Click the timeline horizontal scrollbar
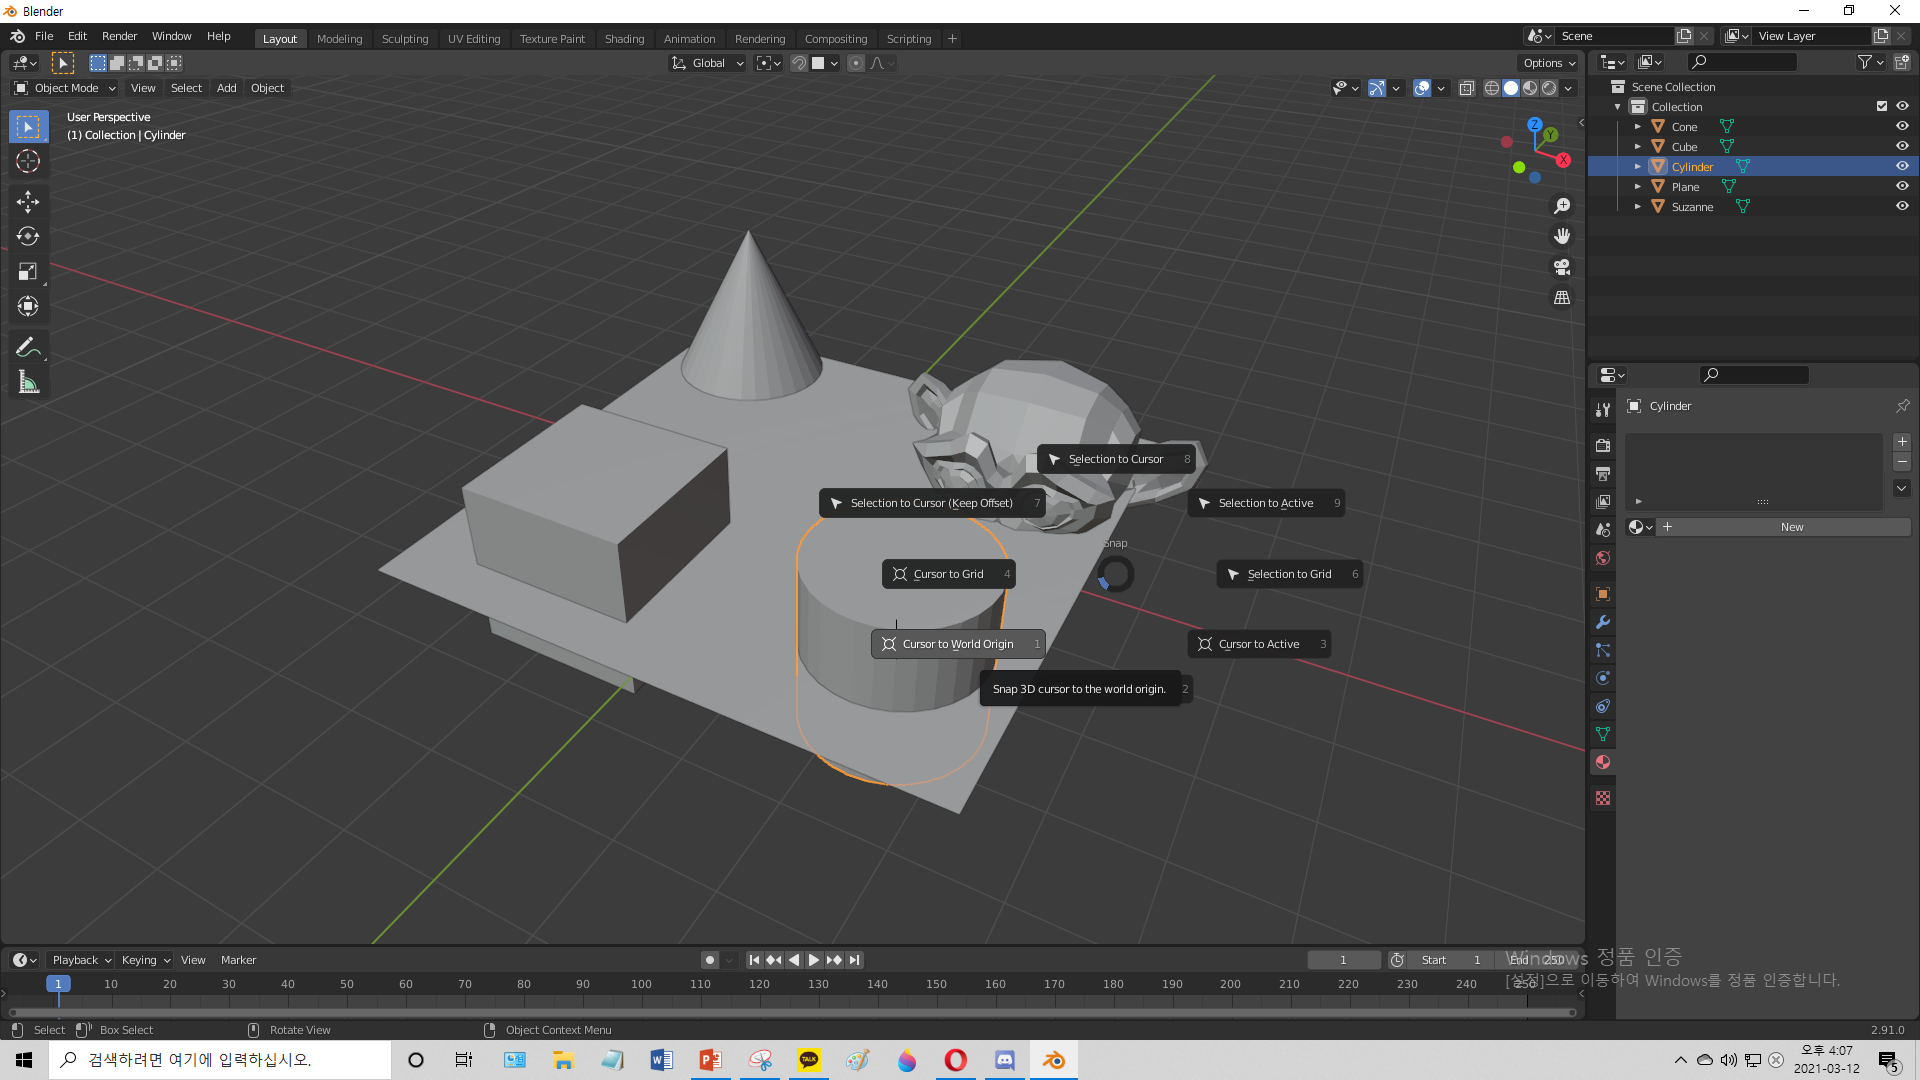 [790, 1012]
